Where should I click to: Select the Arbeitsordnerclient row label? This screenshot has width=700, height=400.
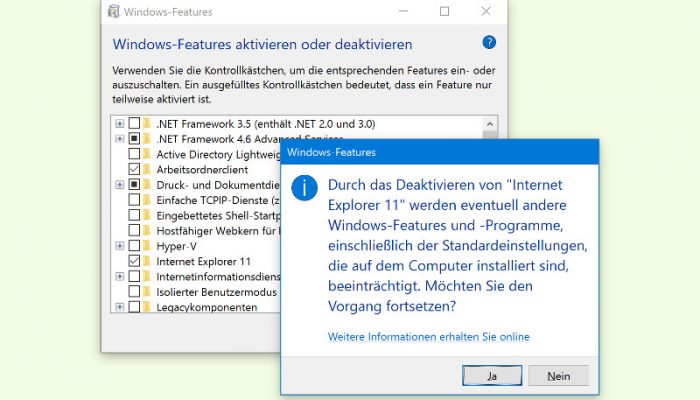pyautogui.click(x=202, y=170)
